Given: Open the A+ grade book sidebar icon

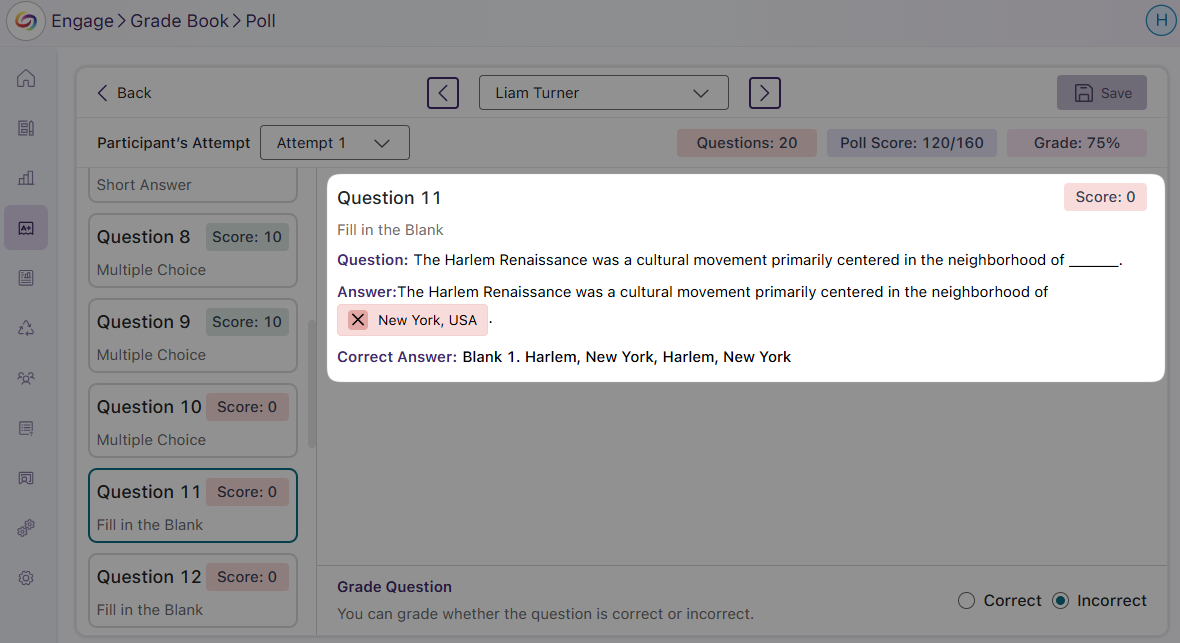Looking at the screenshot, I should (x=26, y=228).
